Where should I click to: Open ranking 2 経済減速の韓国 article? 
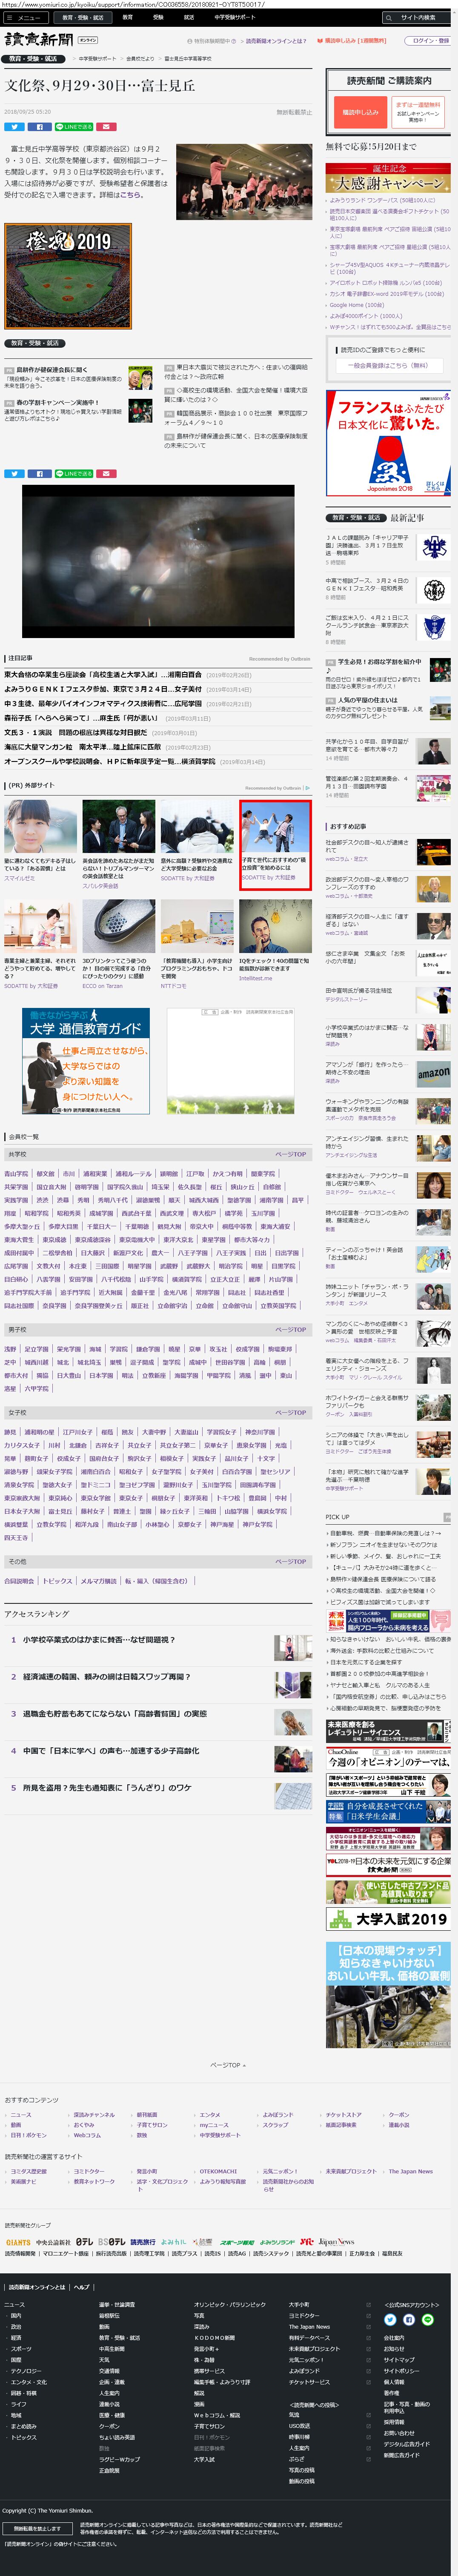106,1677
